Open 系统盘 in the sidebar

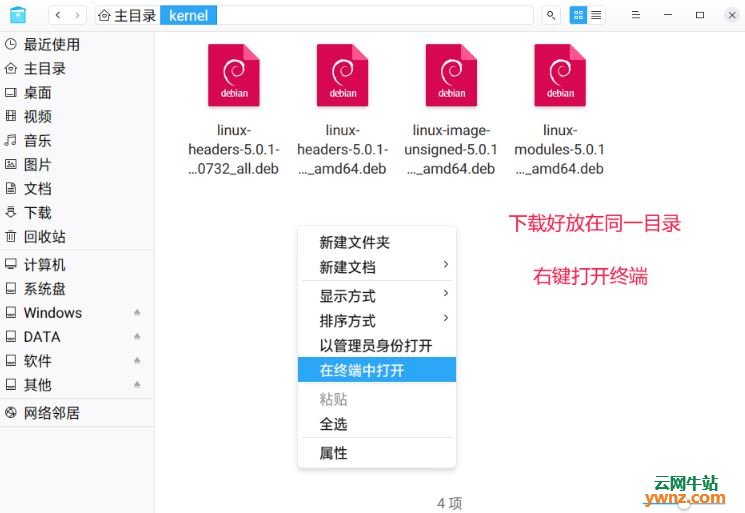point(77,288)
